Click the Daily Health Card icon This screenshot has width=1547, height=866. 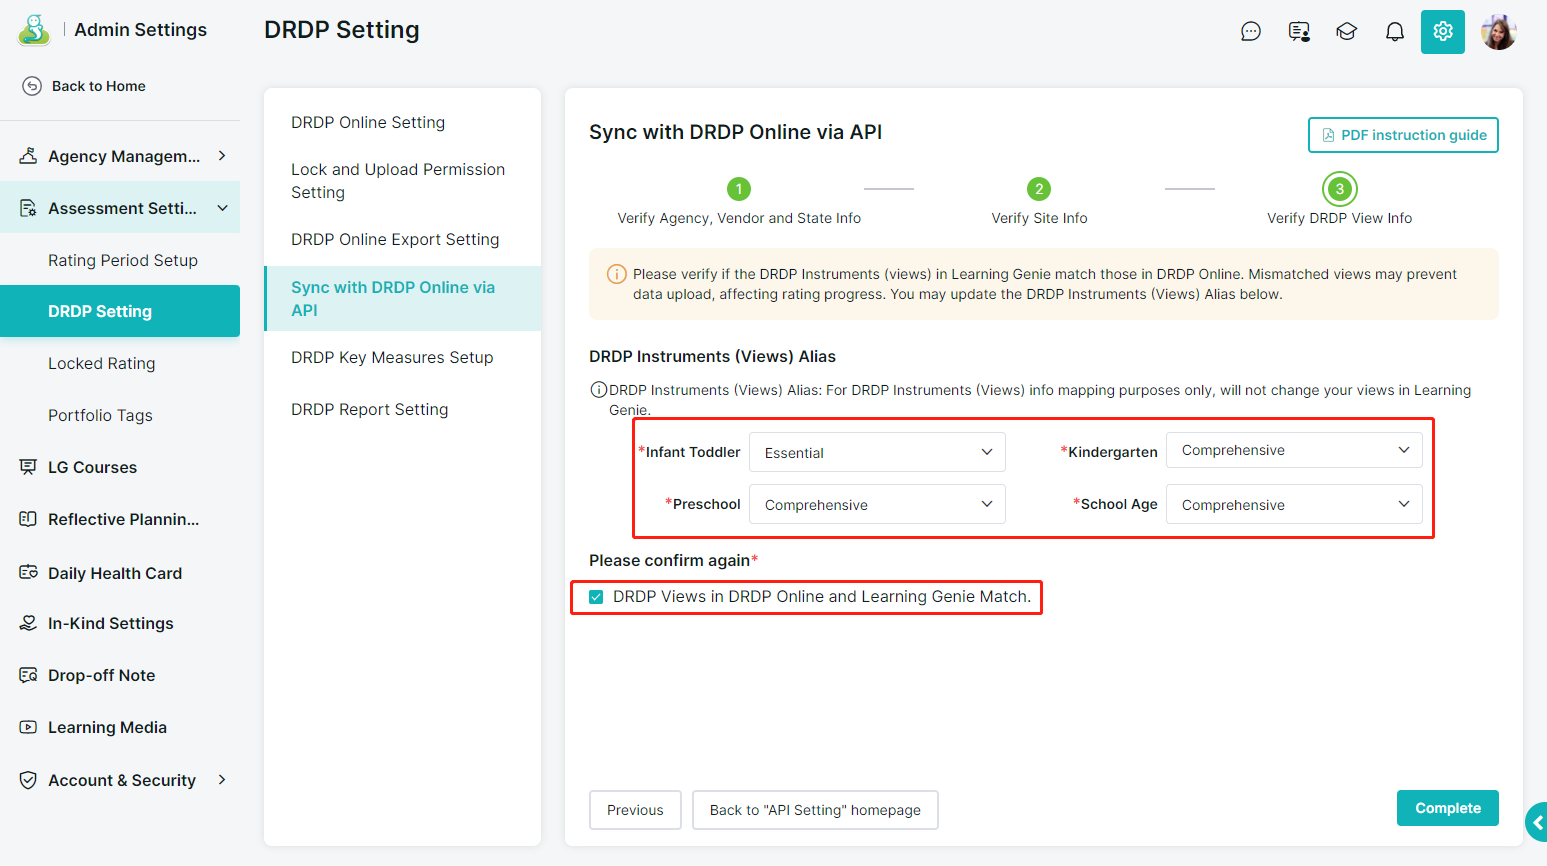click(x=29, y=573)
